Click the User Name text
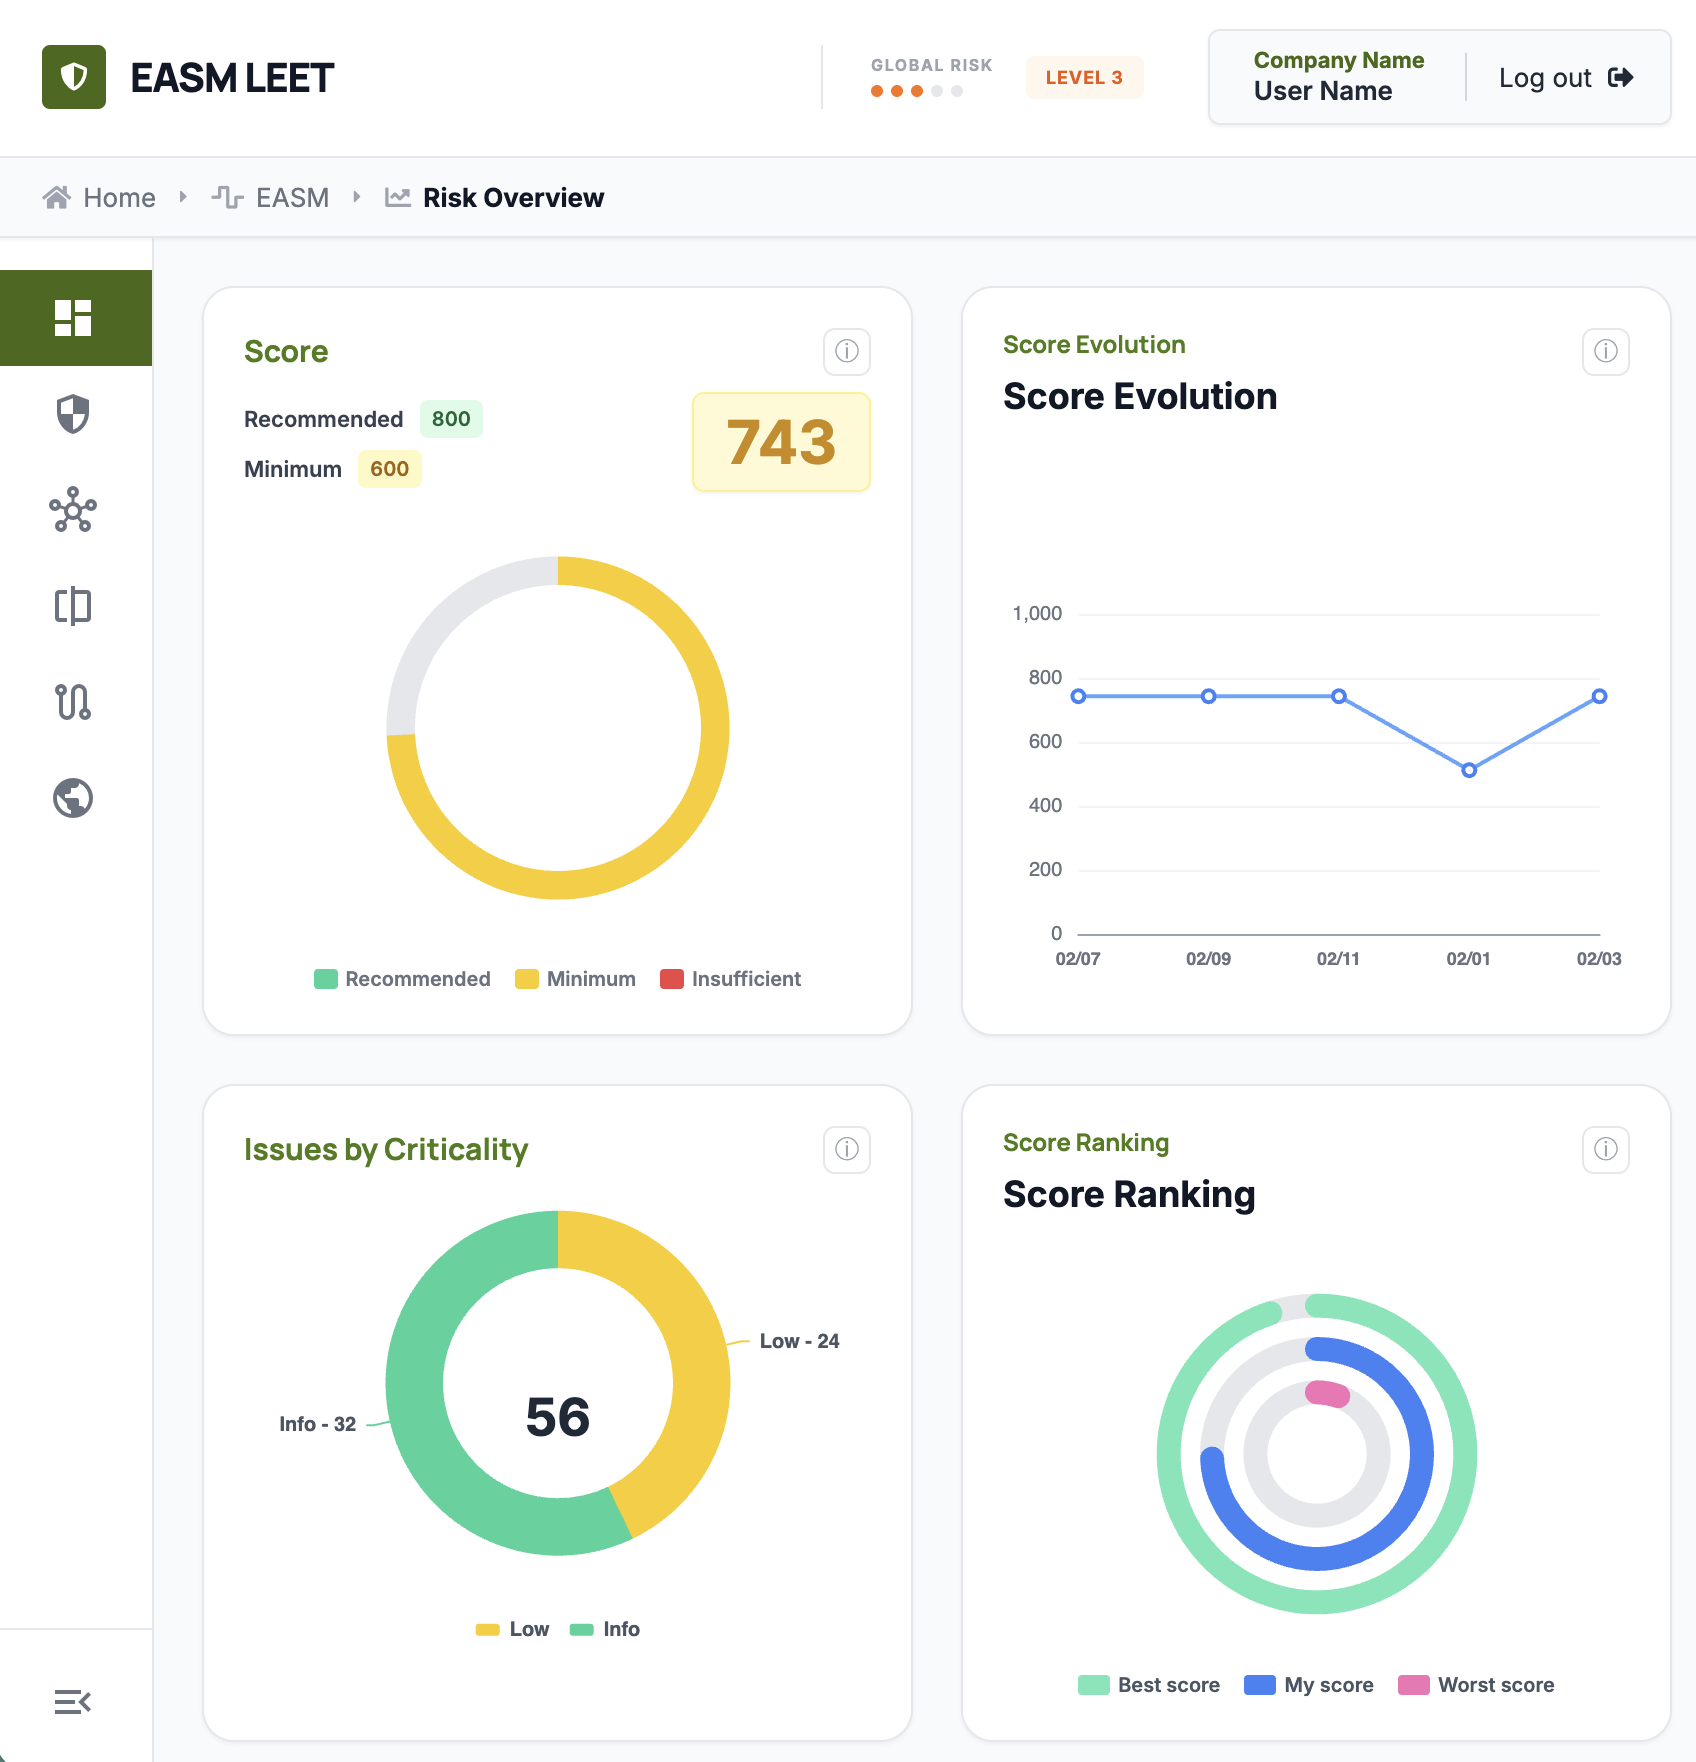 point(1323,91)
